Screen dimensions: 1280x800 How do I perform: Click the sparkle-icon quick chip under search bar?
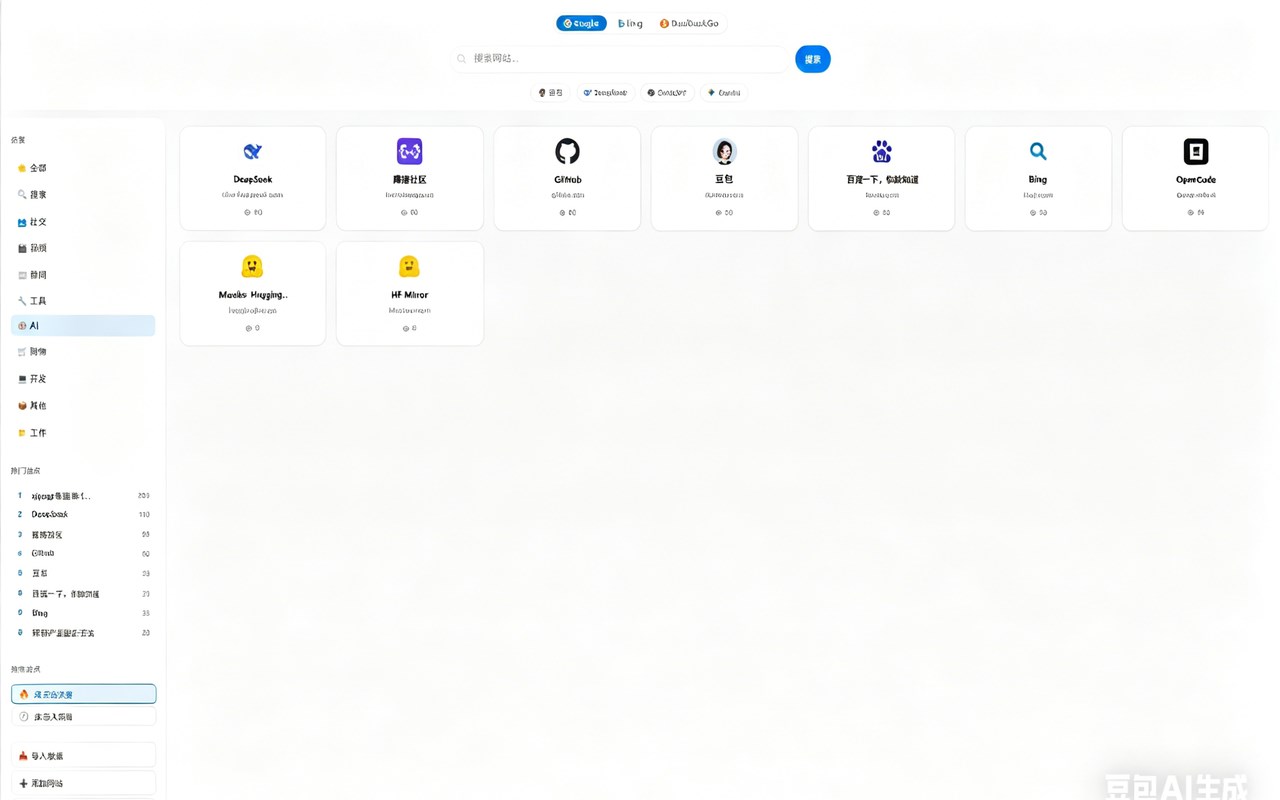tap(724, 93)
